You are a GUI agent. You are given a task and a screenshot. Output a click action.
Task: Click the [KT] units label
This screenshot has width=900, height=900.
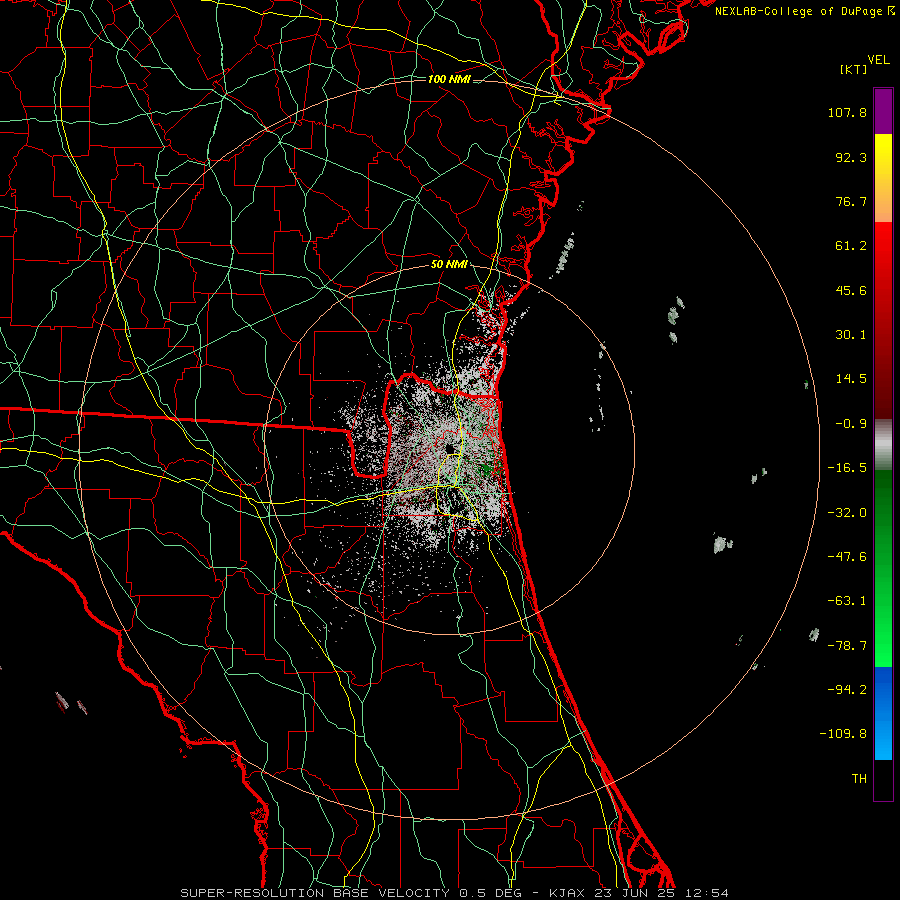point(853,69)
